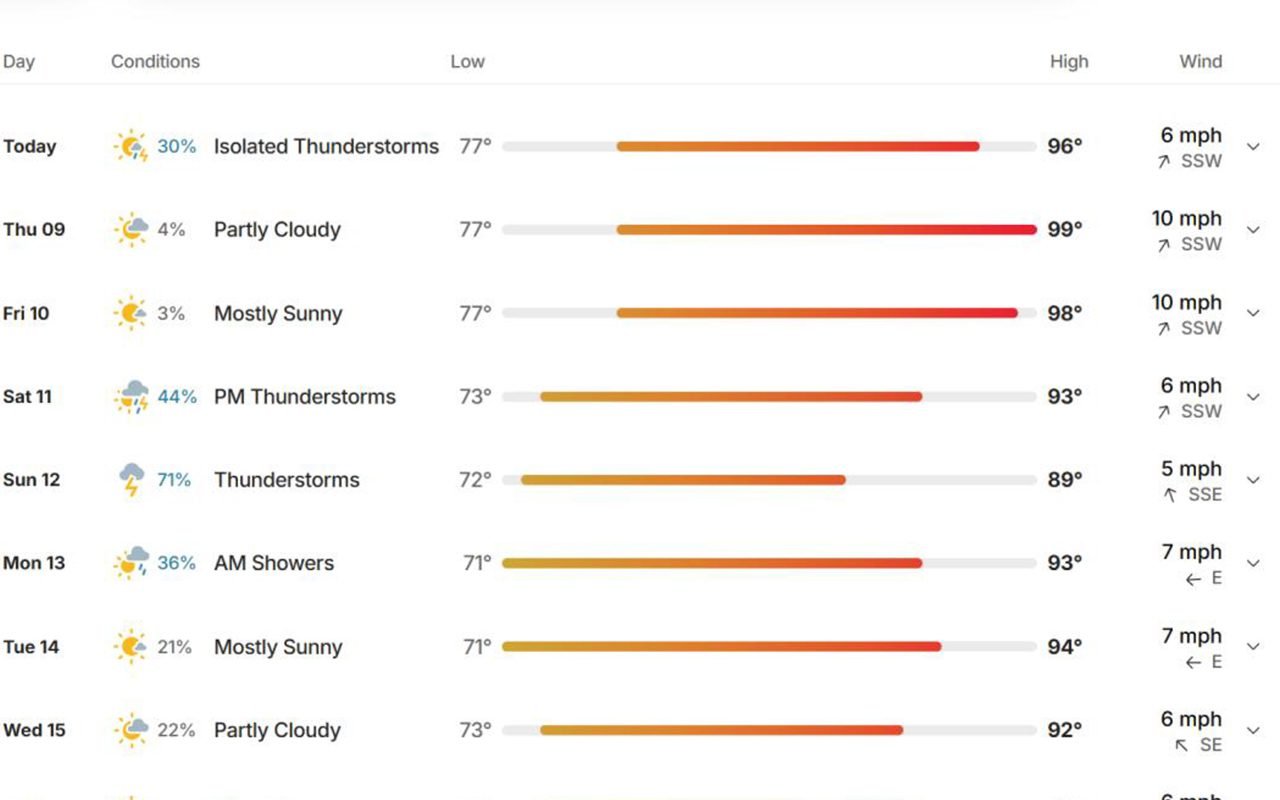Screen dimensions: 1280x800
Task: Expand the Wed 15 forecast row chevron
Action: pyautogui.click(x=1253, y=731)
